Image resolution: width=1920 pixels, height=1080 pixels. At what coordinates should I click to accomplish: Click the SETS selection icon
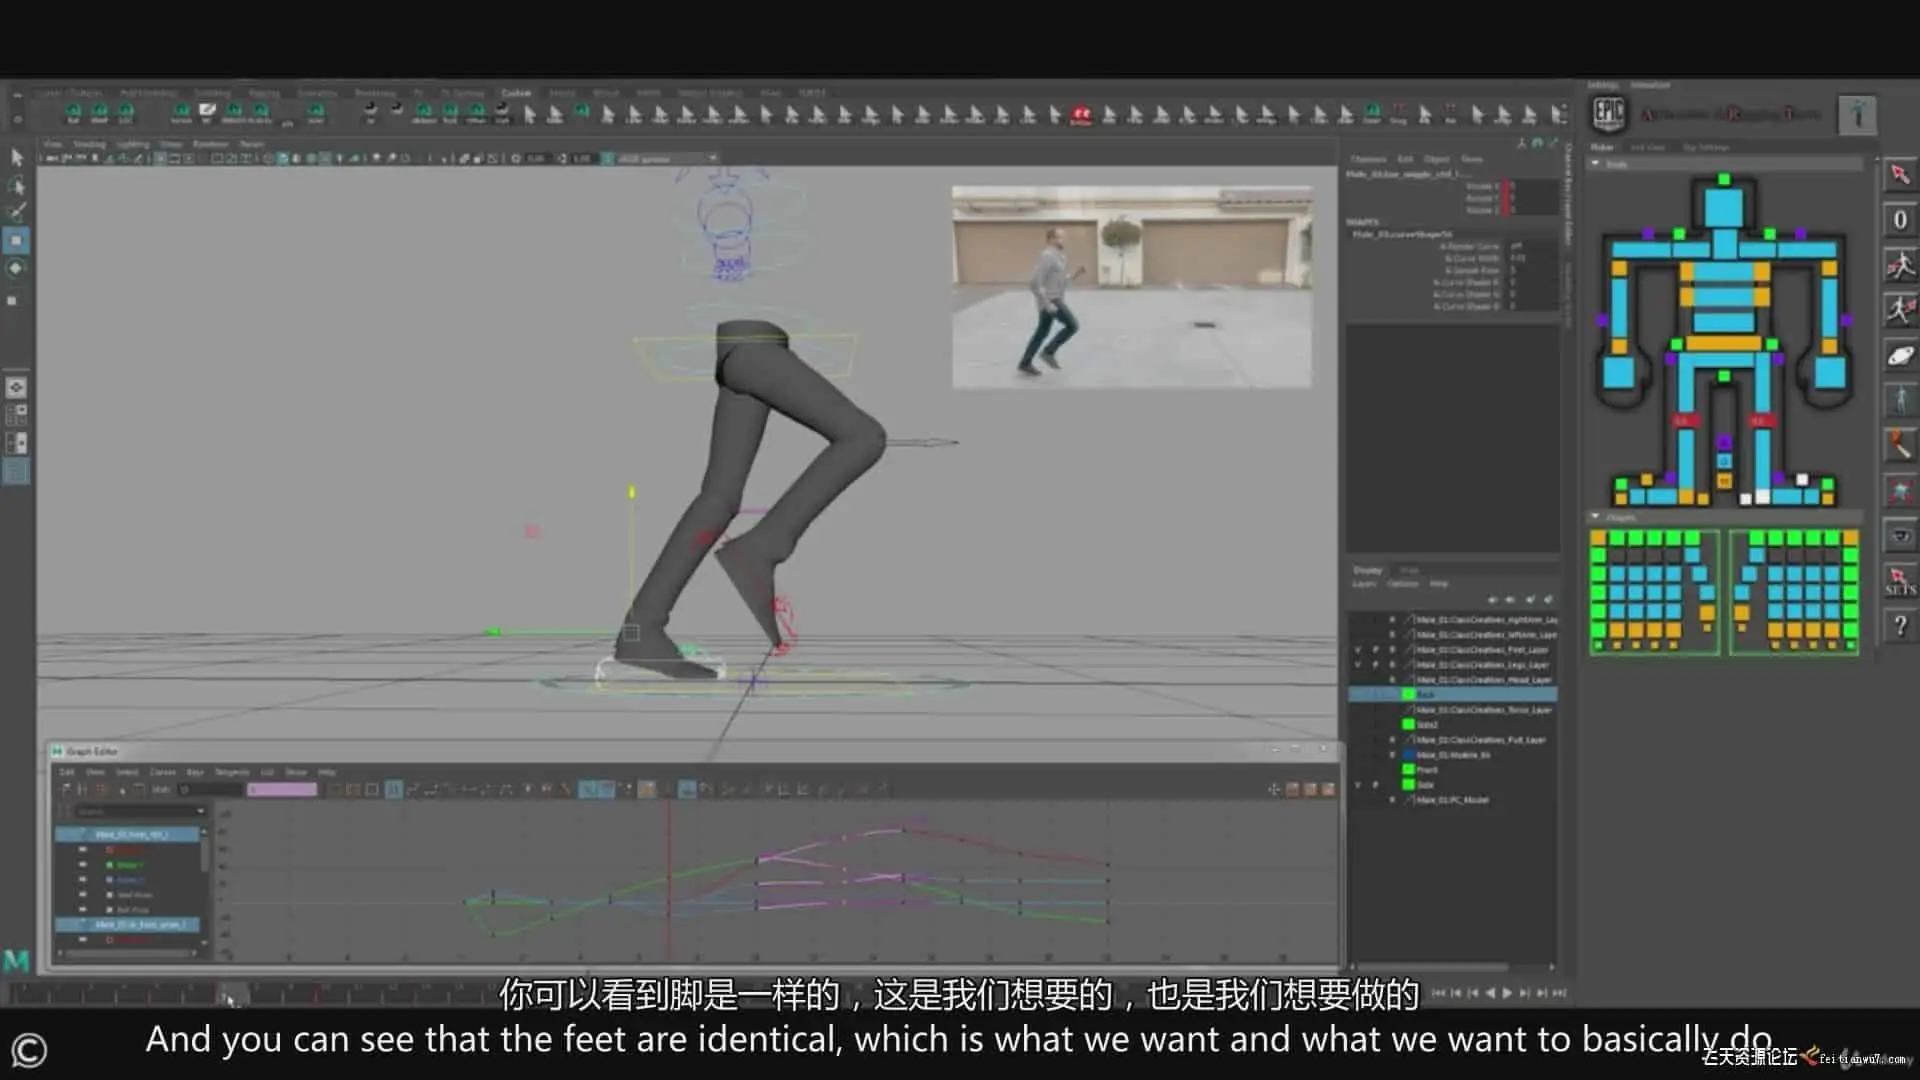coord(1900,581)
